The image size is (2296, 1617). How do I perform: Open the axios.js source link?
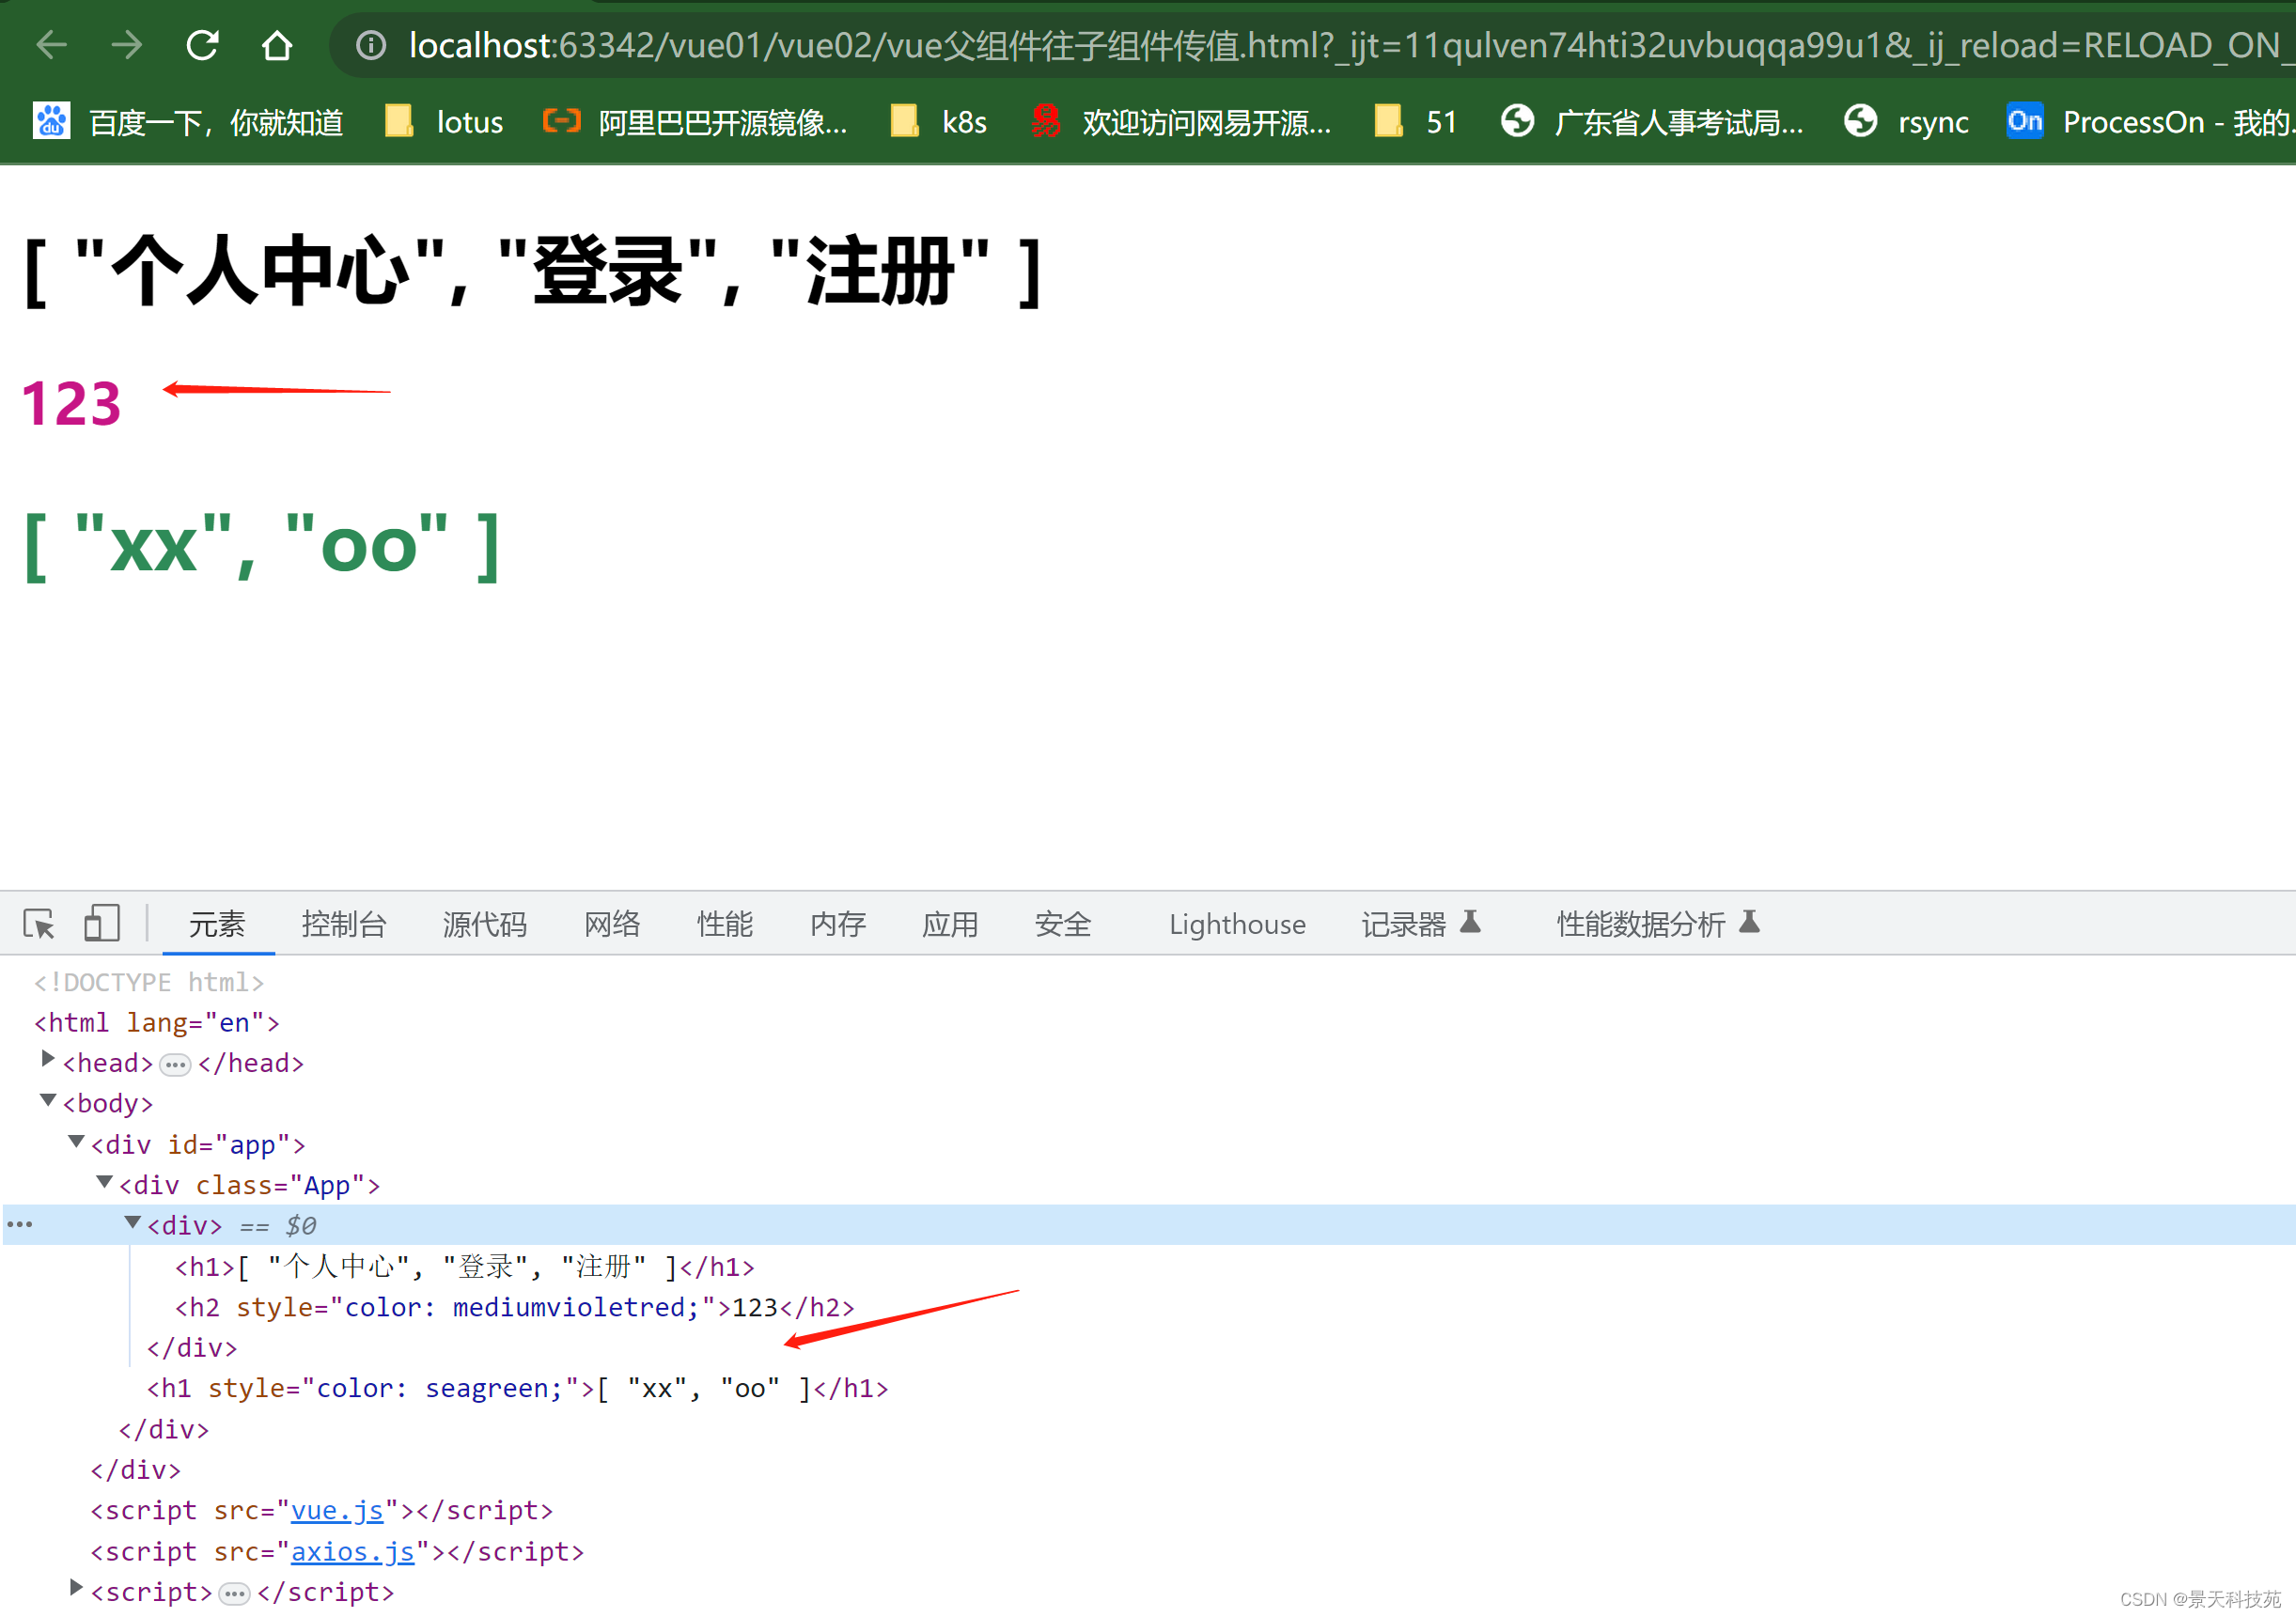(353, 1552)
